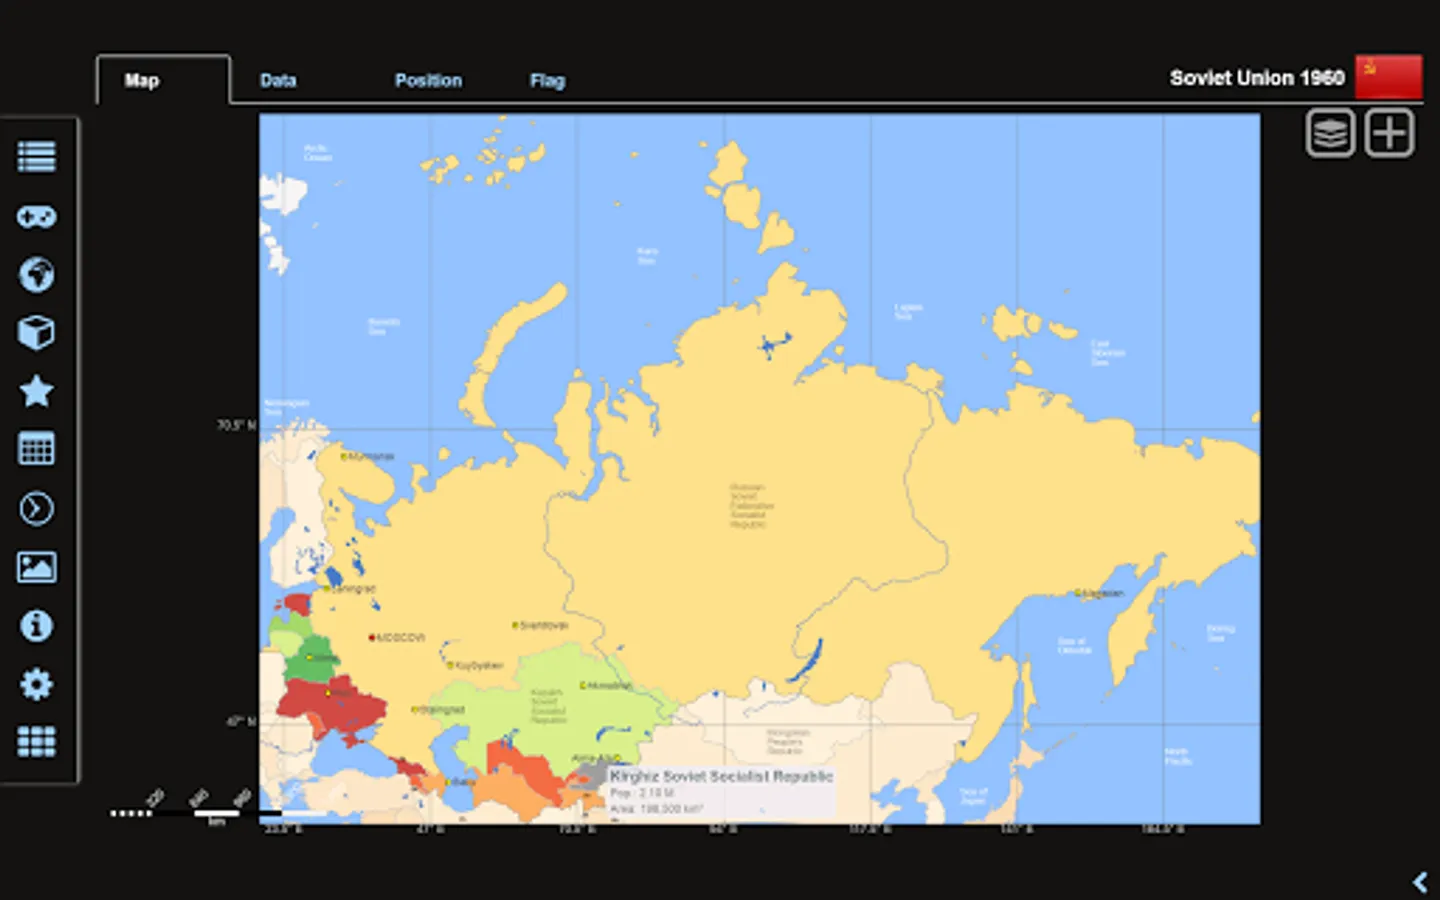1440x900 pixels.
Task: Switch to the Data tab
Action: click(278, 80)
